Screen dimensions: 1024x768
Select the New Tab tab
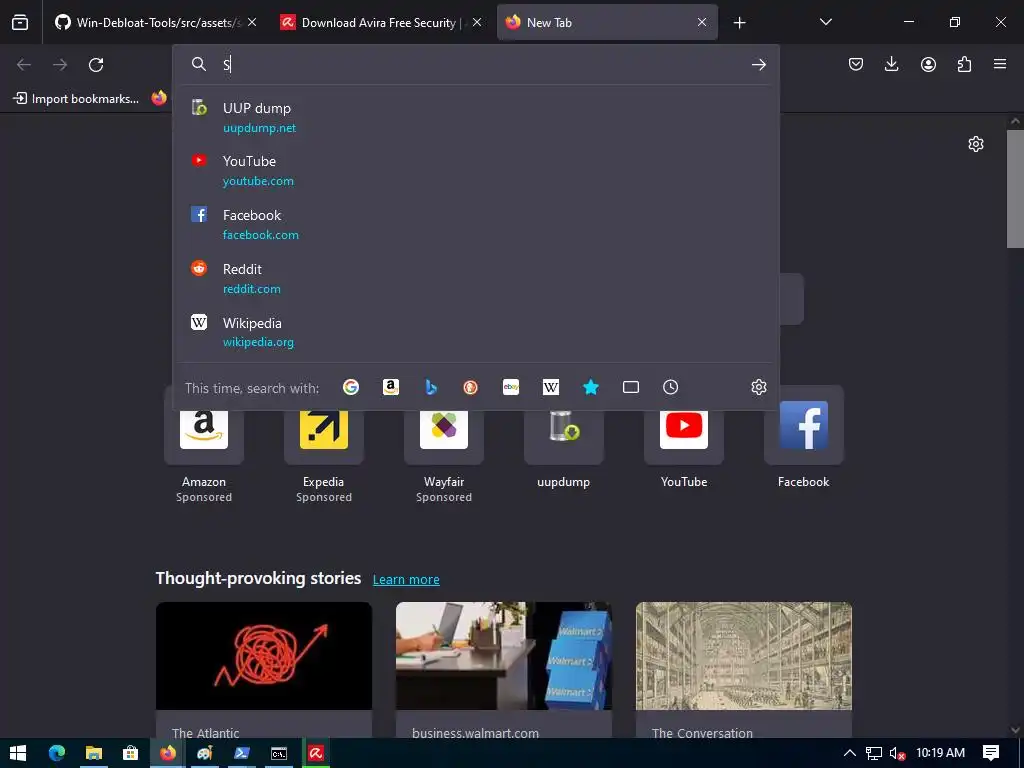(607, 22)
